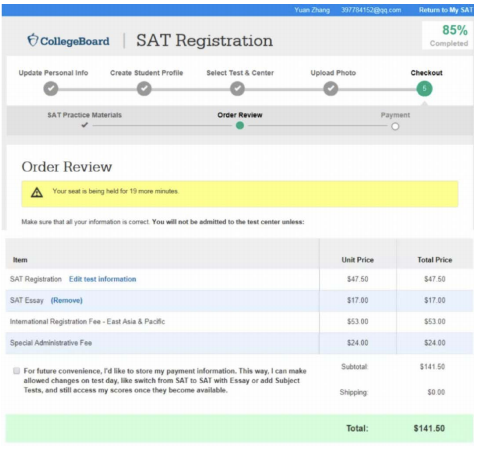The image size is (479, 450).
Task: Click the shipping amount $0.00
Action: pyautogui.click(x=436, y=392)
